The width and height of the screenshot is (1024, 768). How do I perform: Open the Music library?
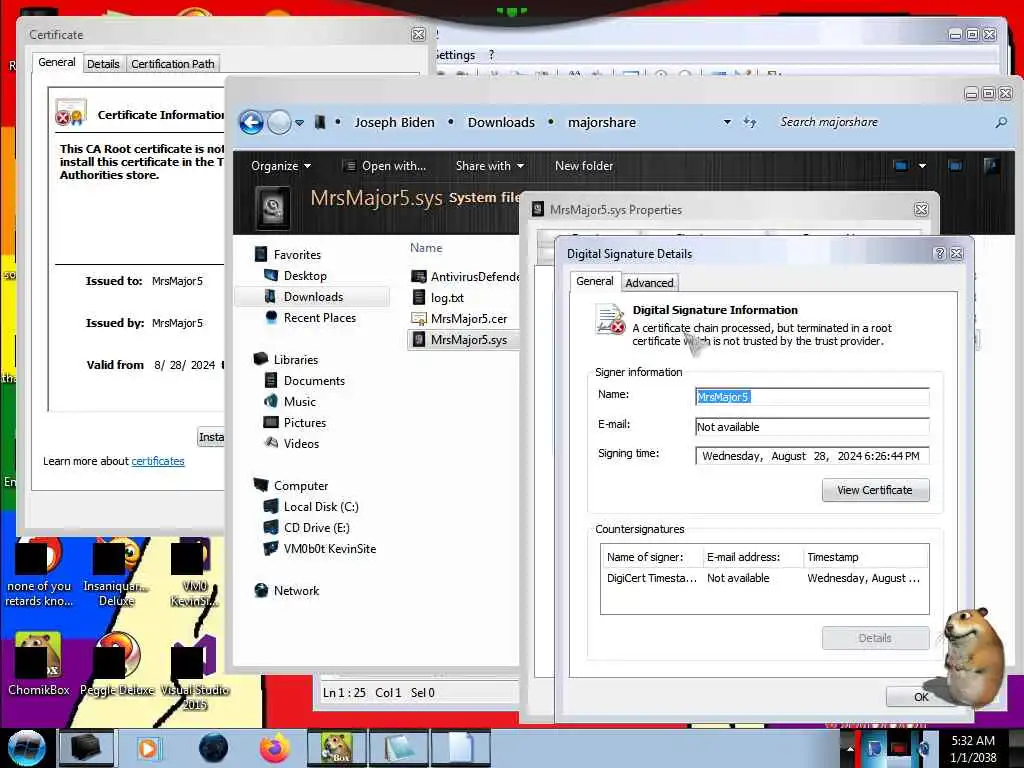(x=299, y=402)
